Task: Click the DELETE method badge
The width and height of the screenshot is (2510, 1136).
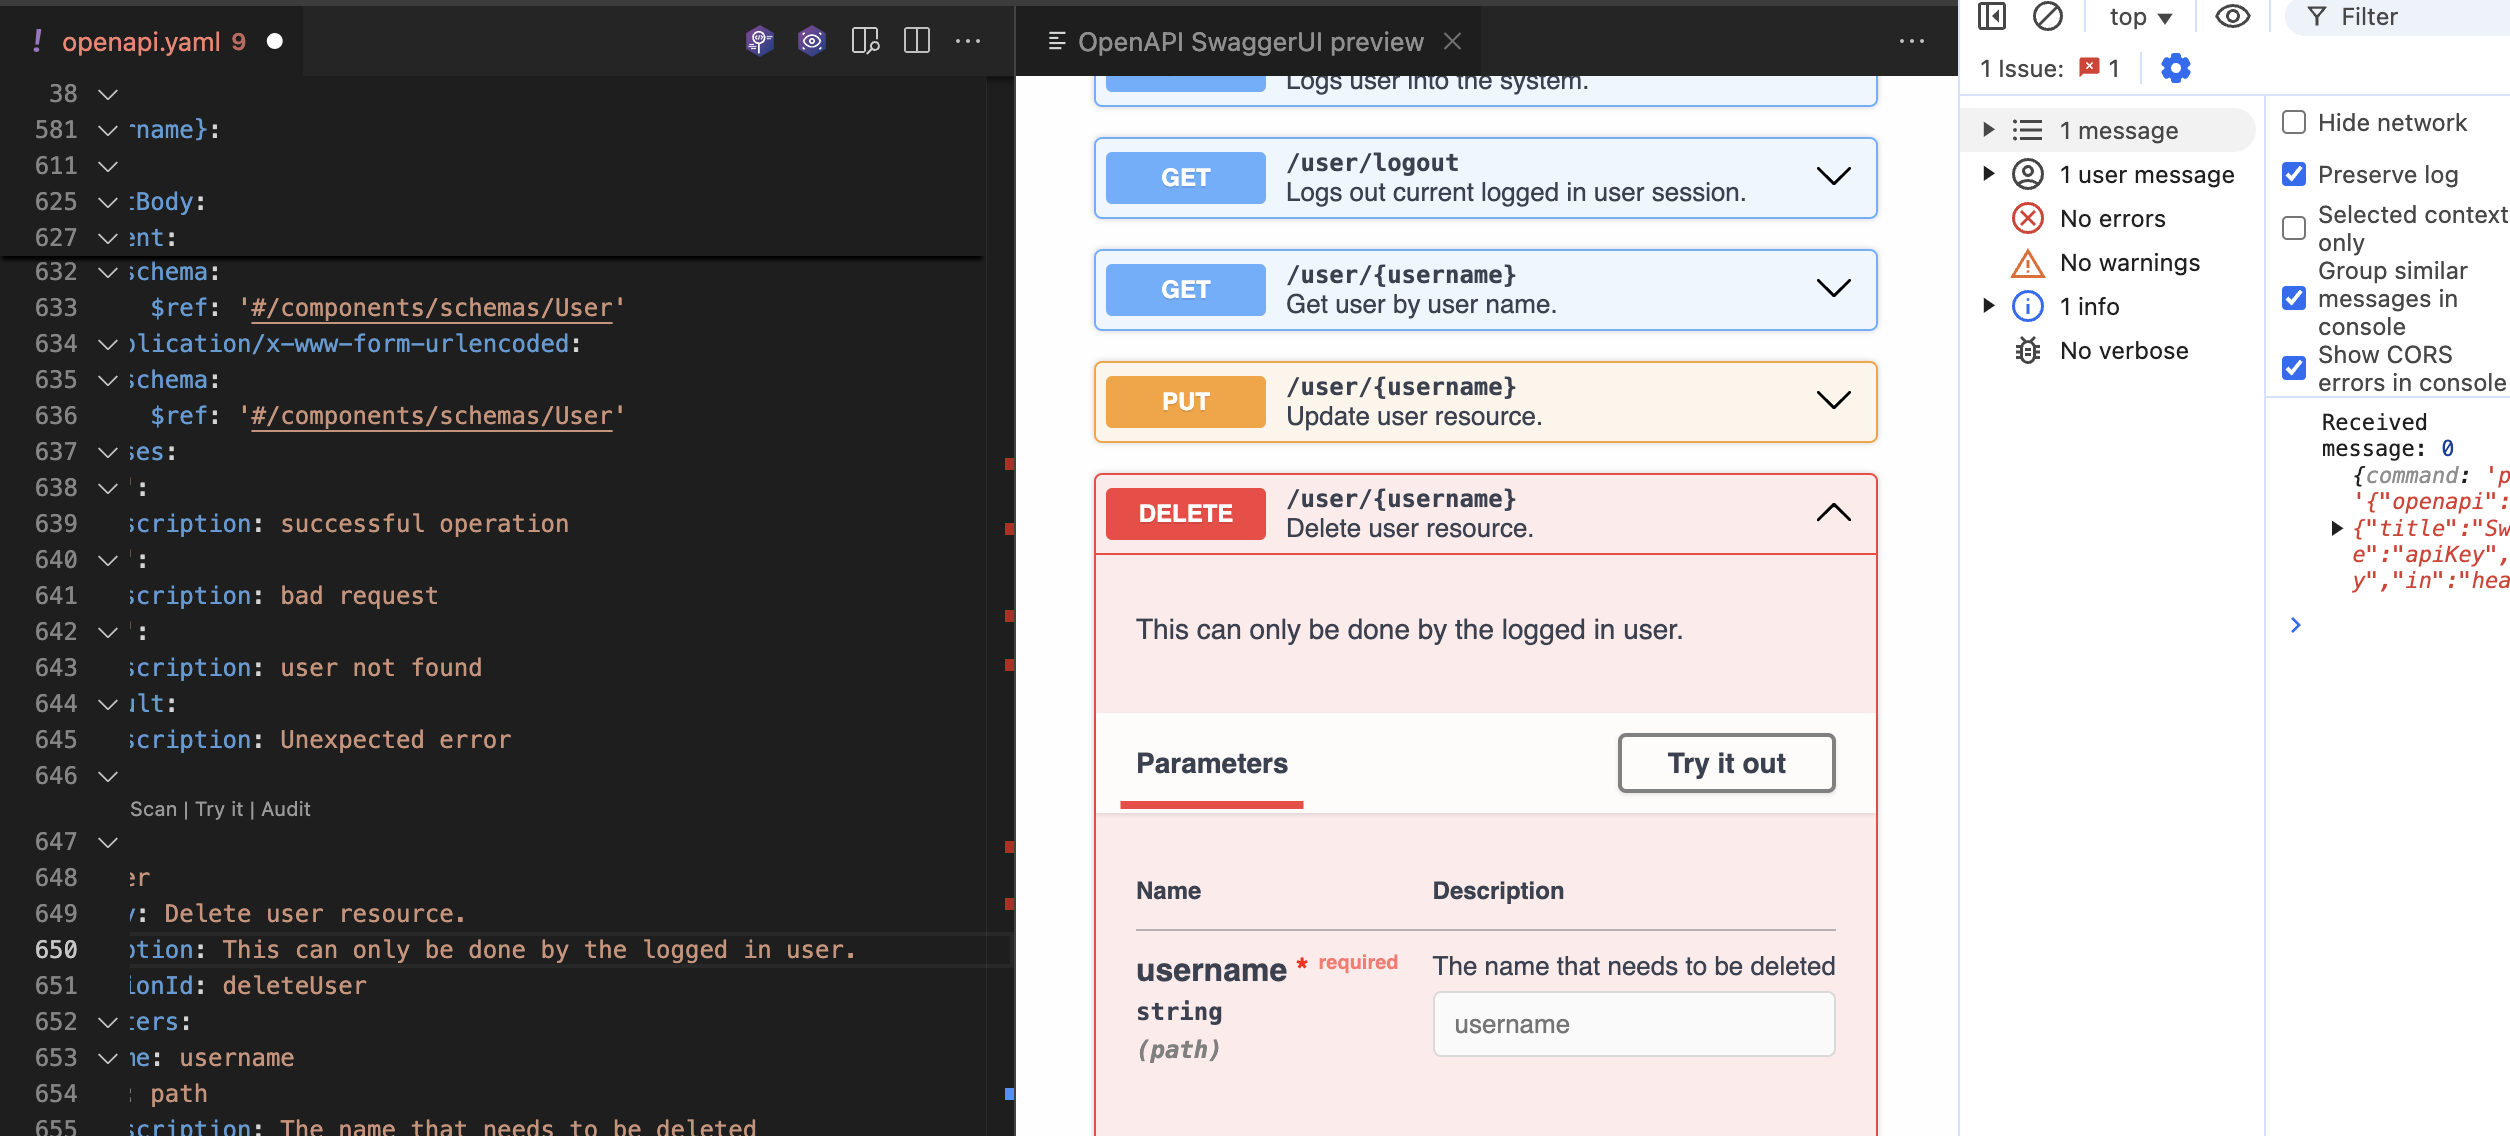Action: (1186, 514)
